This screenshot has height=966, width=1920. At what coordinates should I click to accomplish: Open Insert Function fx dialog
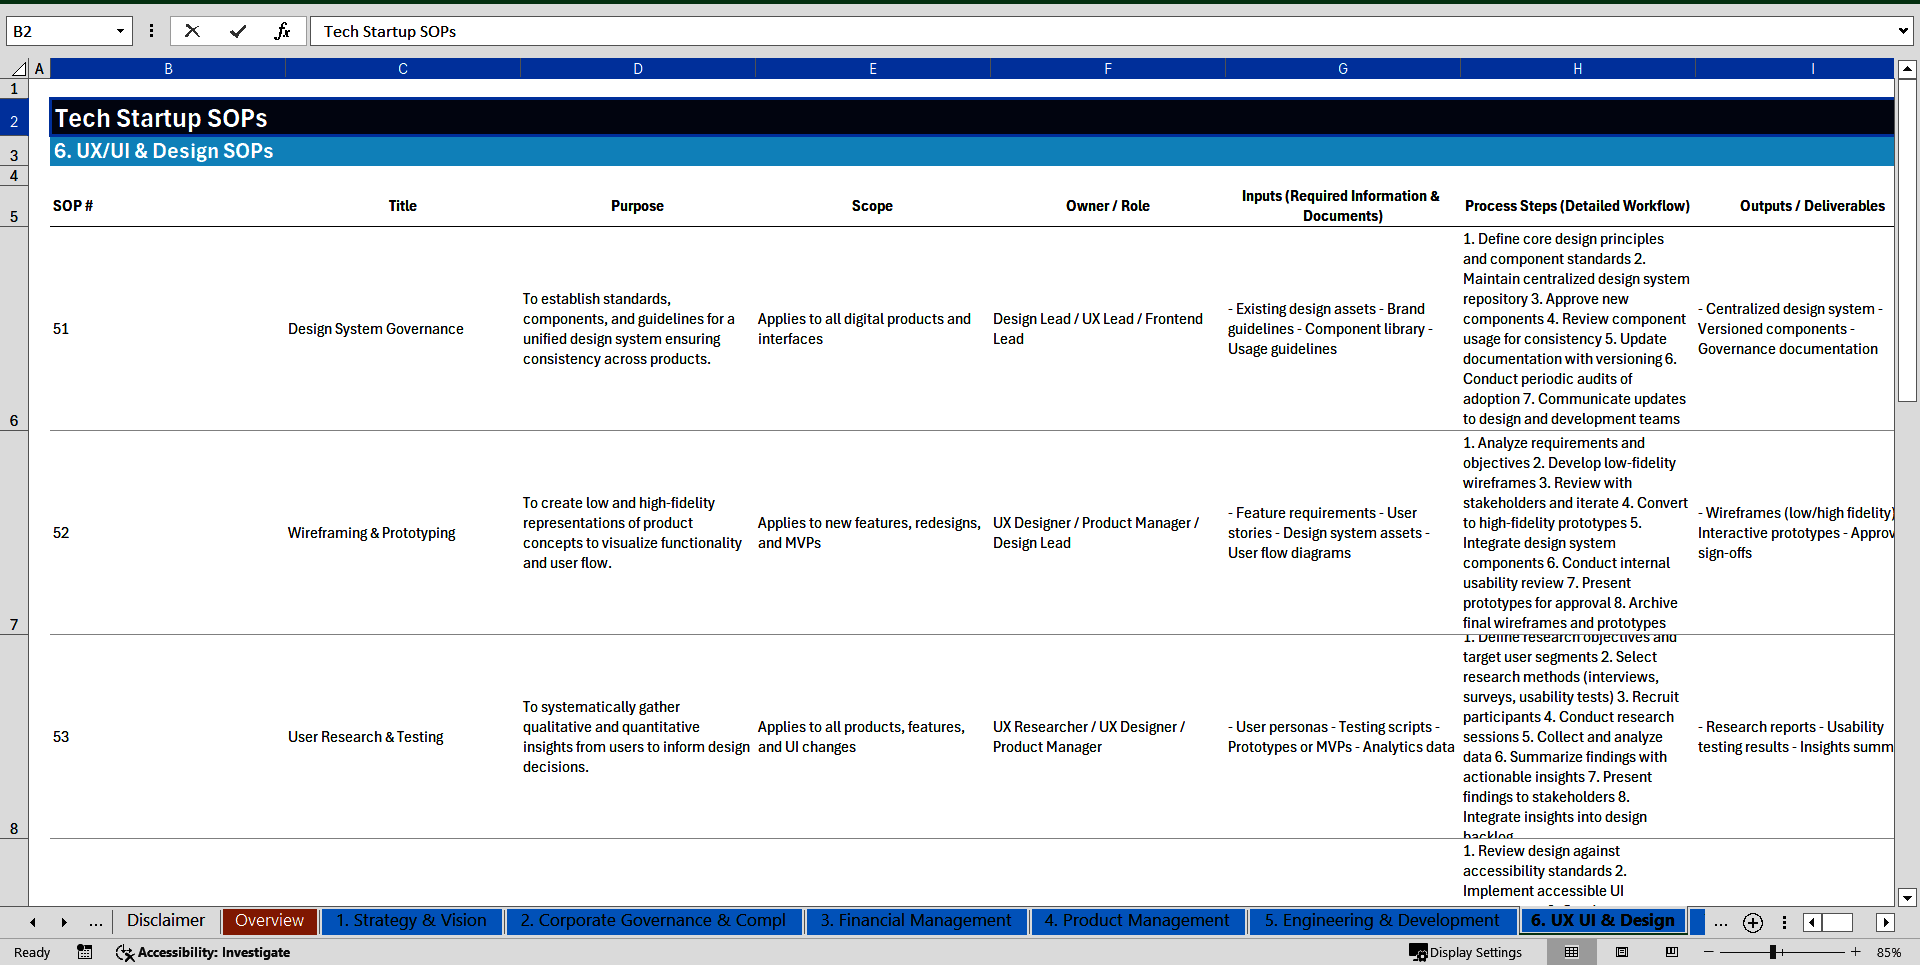click(282, 31)
